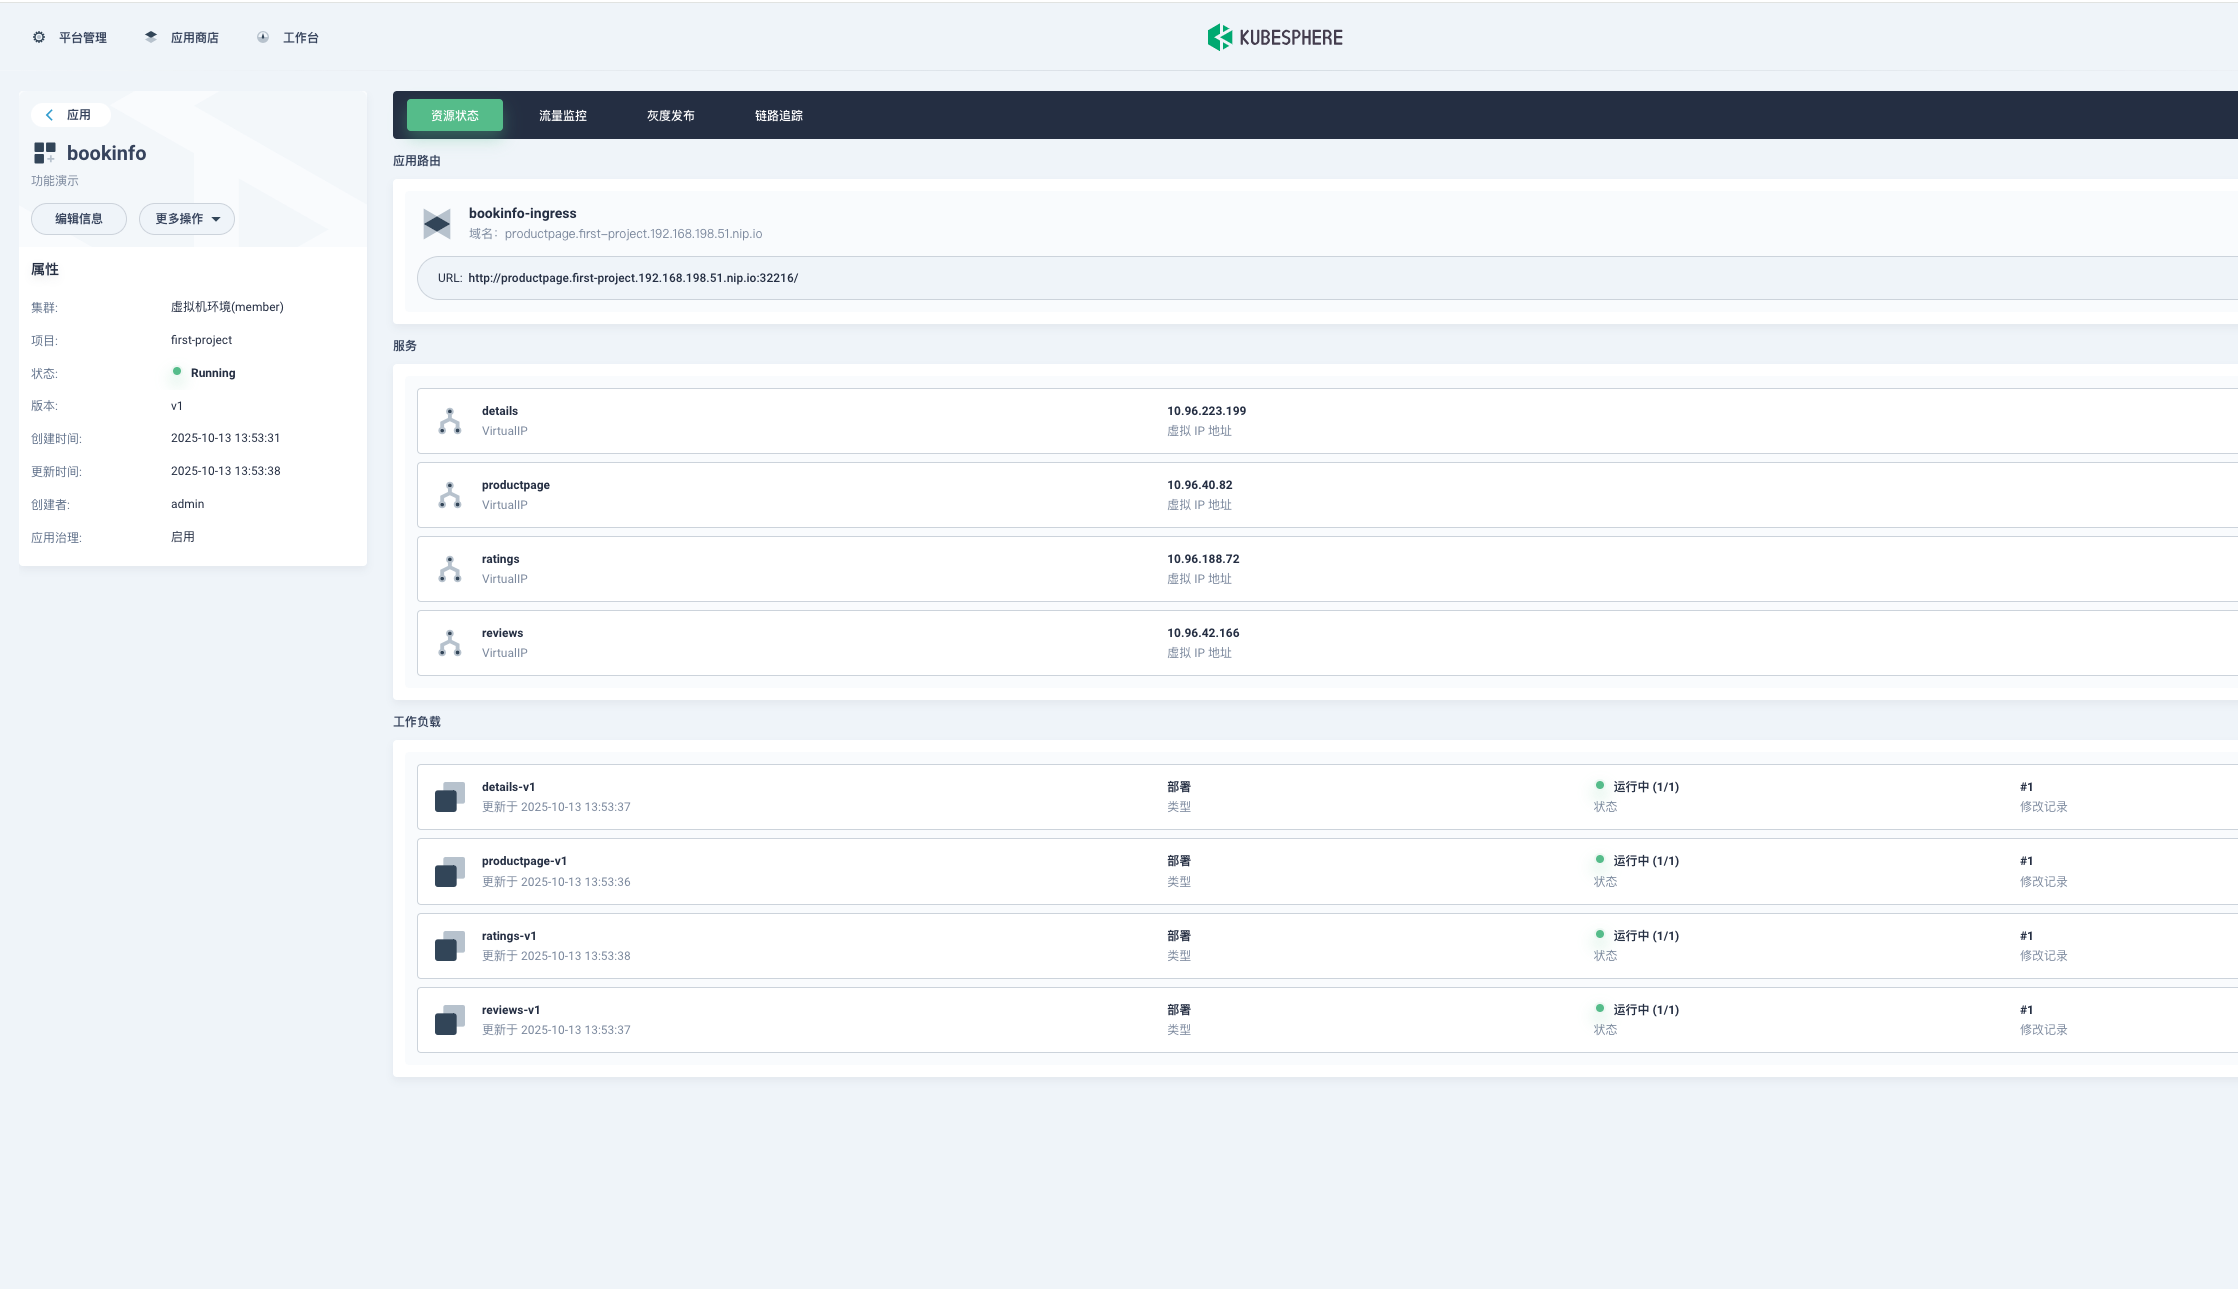Screen dimensions: 2238x1289
Task: Click the bookinfo-ingress route icon
Action: click(x=437, y=223)
